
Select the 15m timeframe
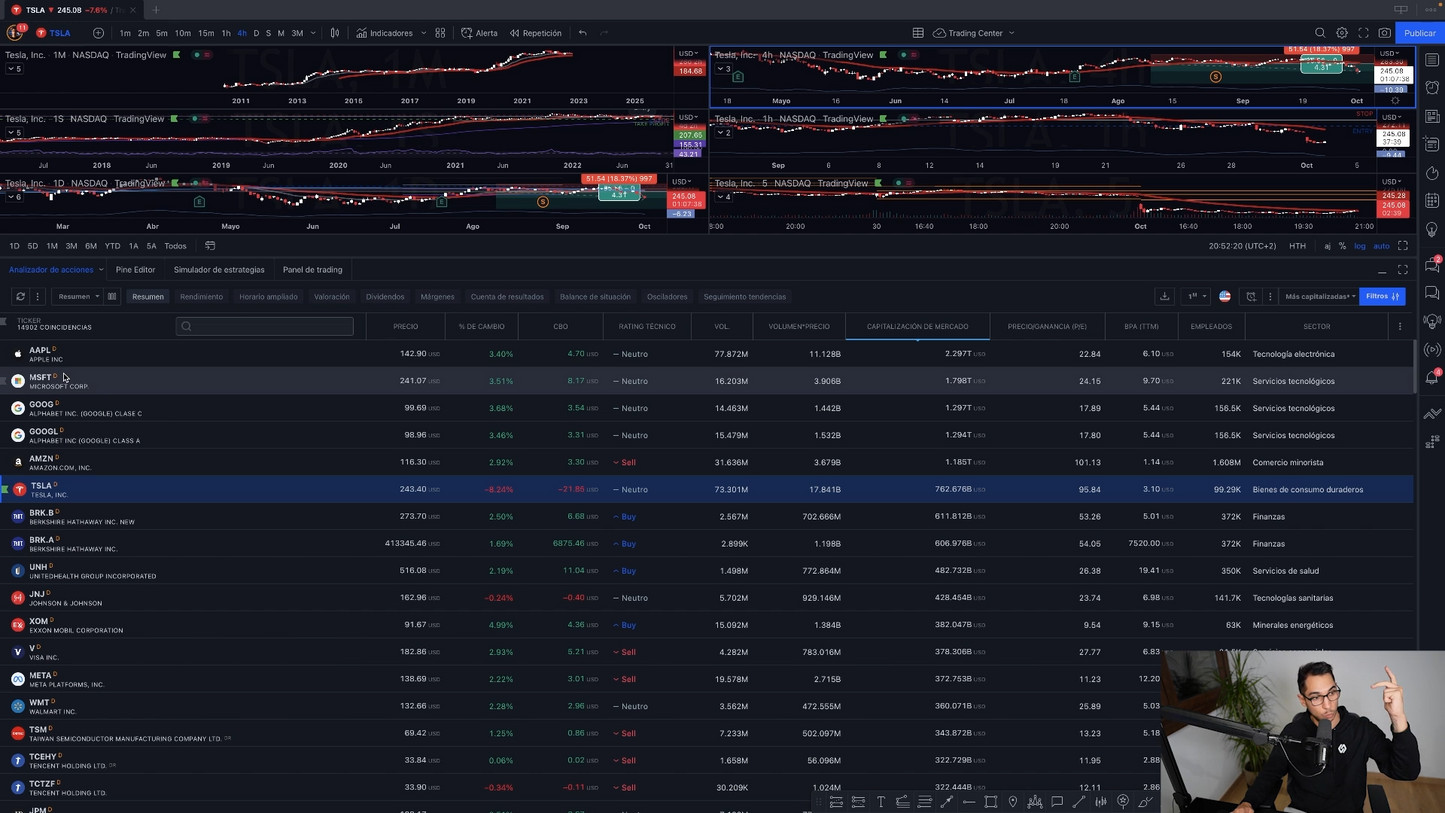[x=205, y=33]
